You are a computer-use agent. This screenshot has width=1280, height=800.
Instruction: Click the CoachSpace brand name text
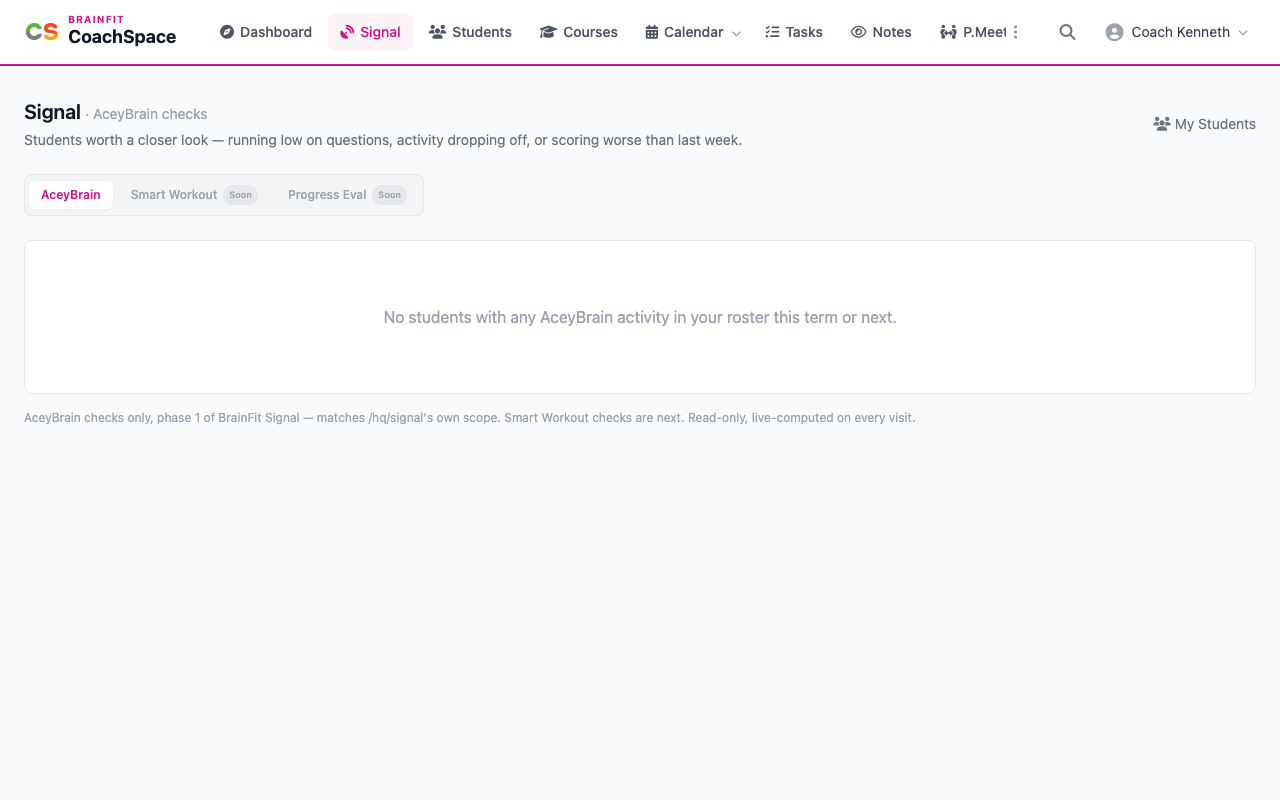tap(122, 37)
